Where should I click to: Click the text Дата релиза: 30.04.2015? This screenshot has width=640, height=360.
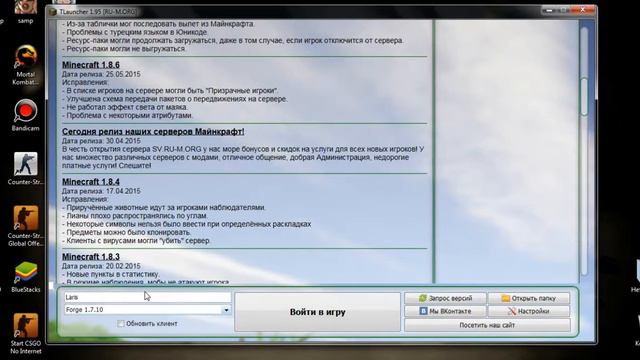click(101, 141)
